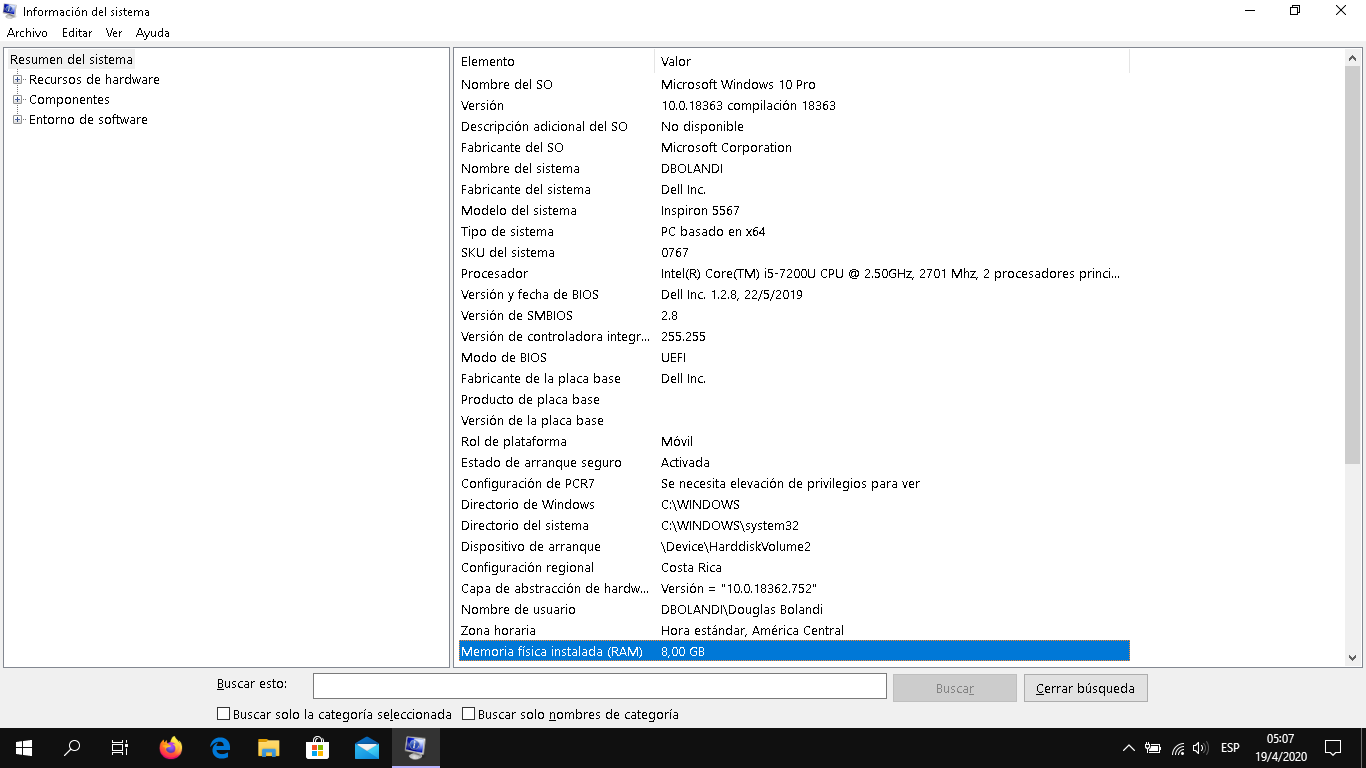Select Resumen del sistema tree item

(71, 60)
